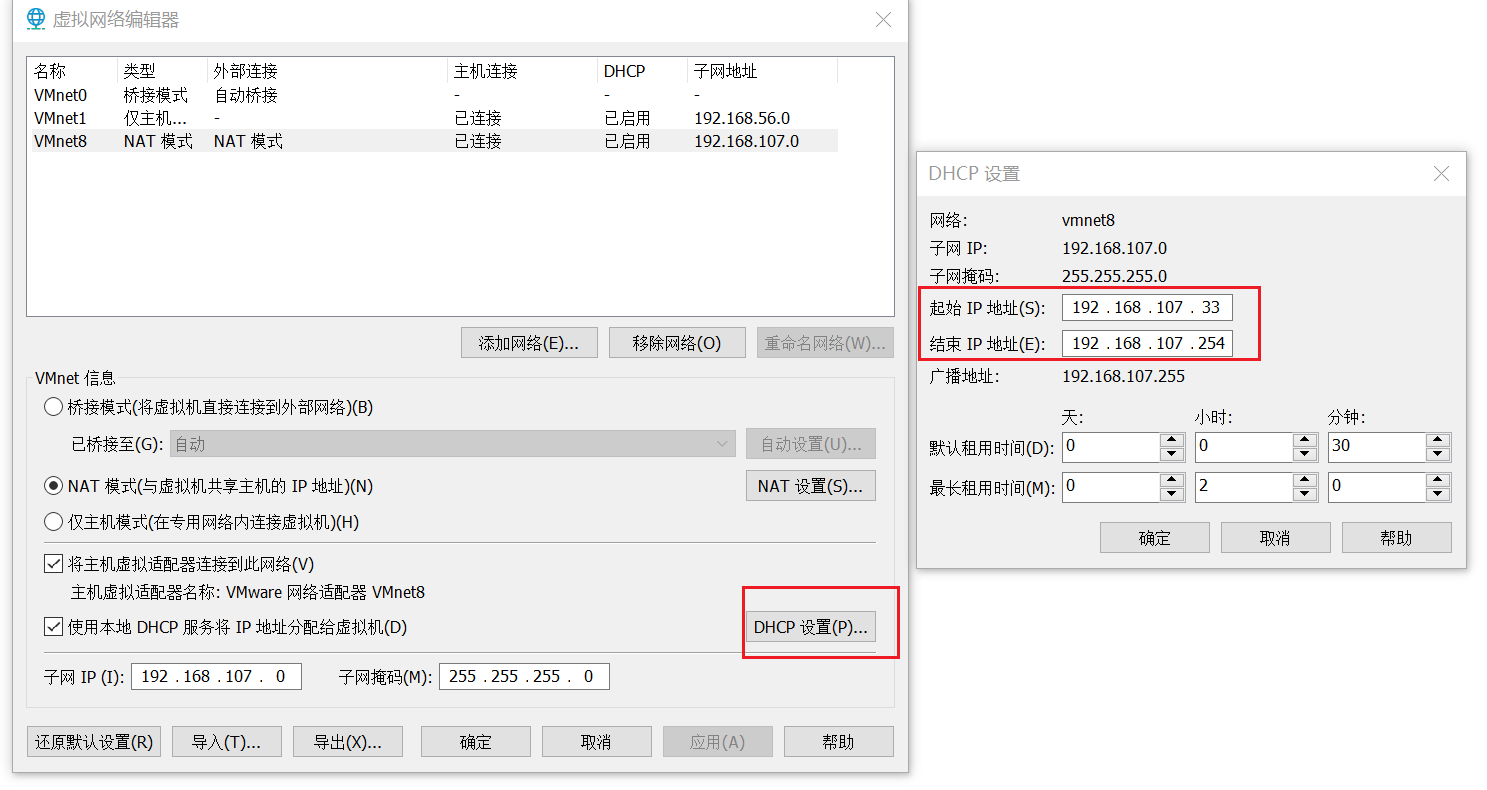This screenshot has height=790, width=1487.
Task: Confirm with 确定 in DHCP 设置 dialog
Action: [1155, 538]
